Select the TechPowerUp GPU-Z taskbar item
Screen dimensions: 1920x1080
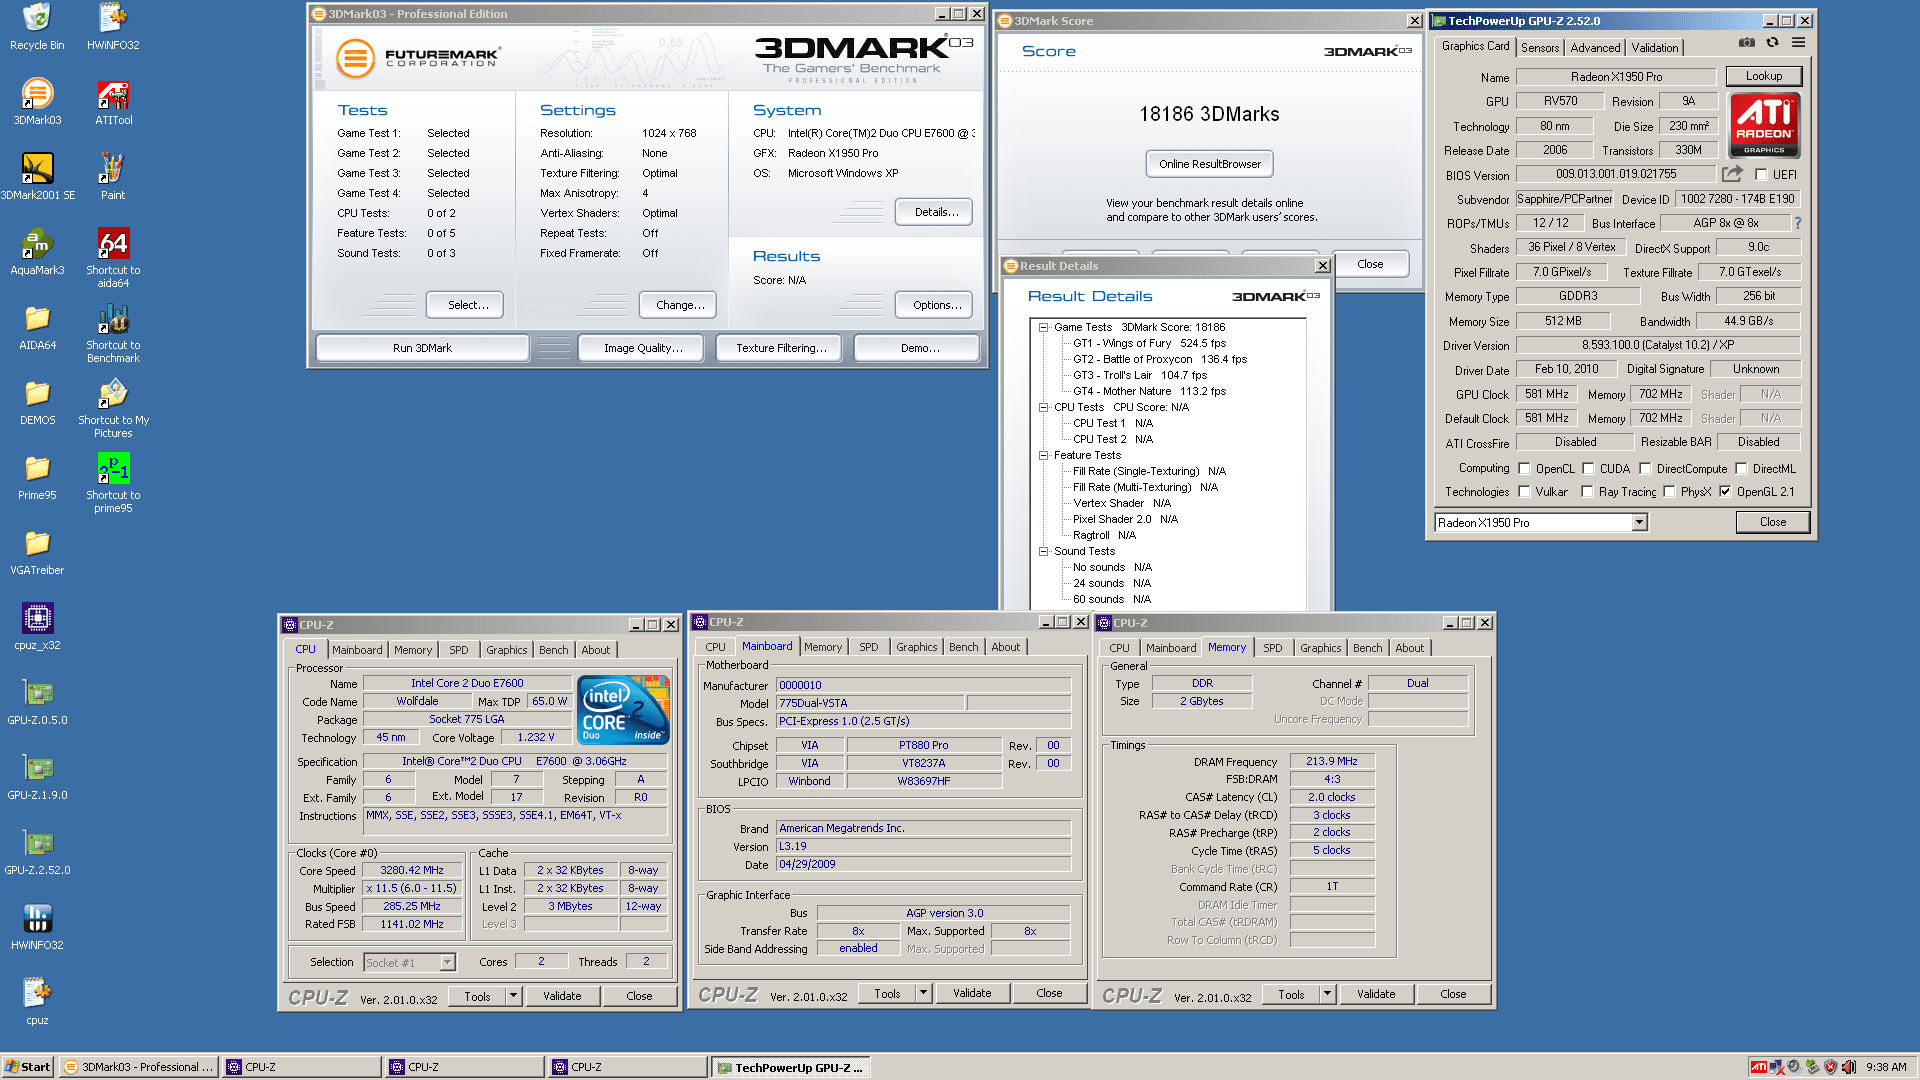[x=790, y=1067]
